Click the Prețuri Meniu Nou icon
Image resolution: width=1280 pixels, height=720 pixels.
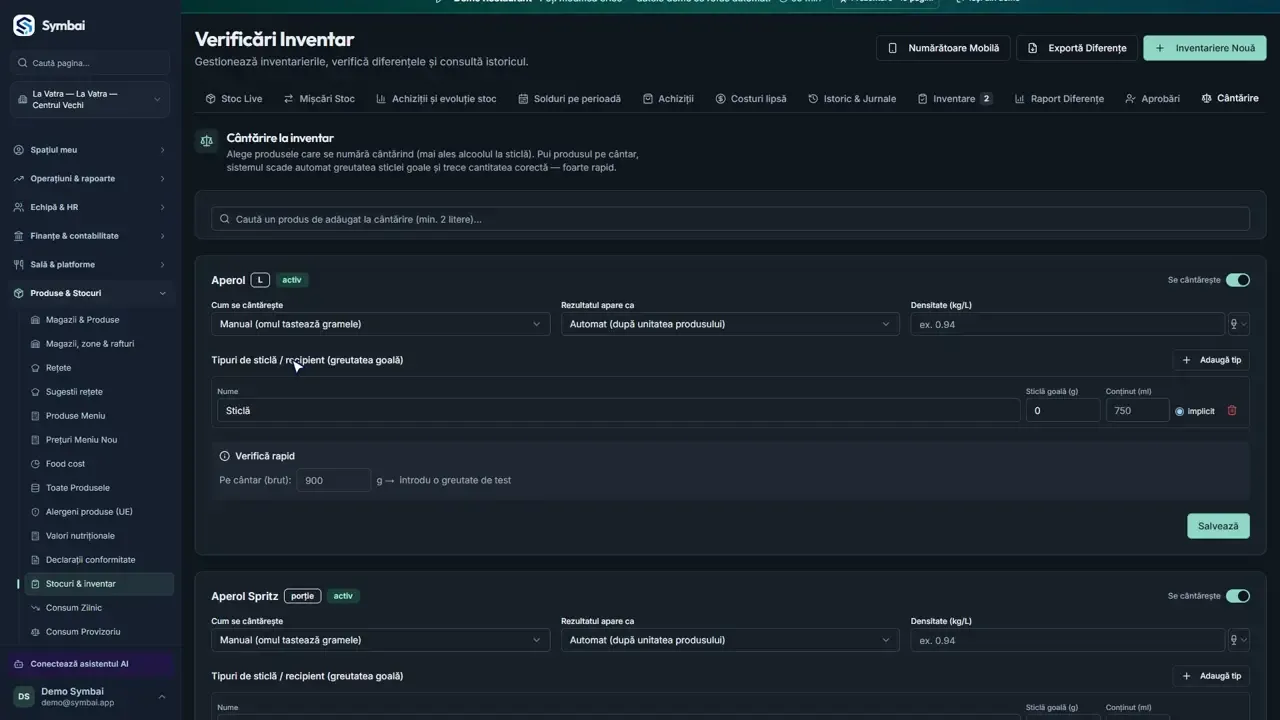[36, 440]
